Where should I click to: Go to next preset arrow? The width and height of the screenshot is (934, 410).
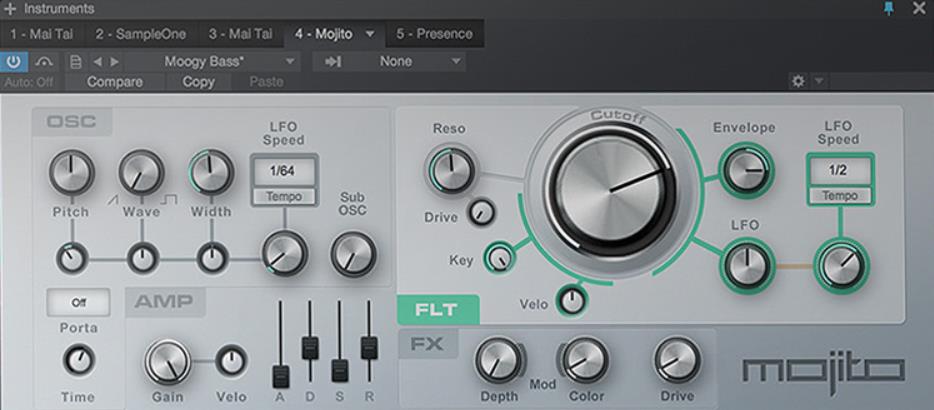(x=114, y=61)
